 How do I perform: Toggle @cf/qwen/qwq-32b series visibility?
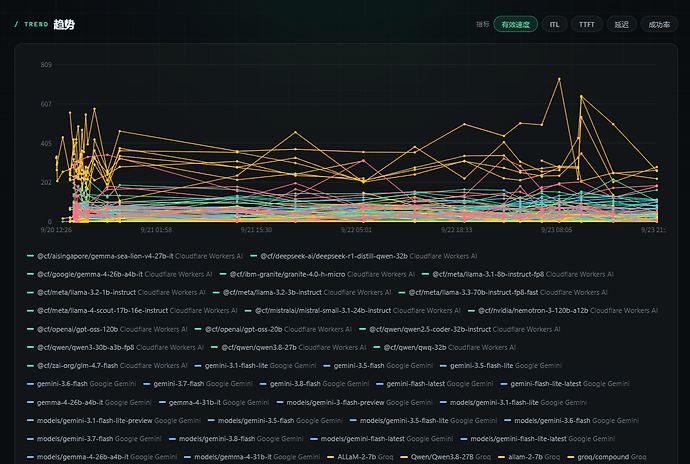[x=445, y=347]
